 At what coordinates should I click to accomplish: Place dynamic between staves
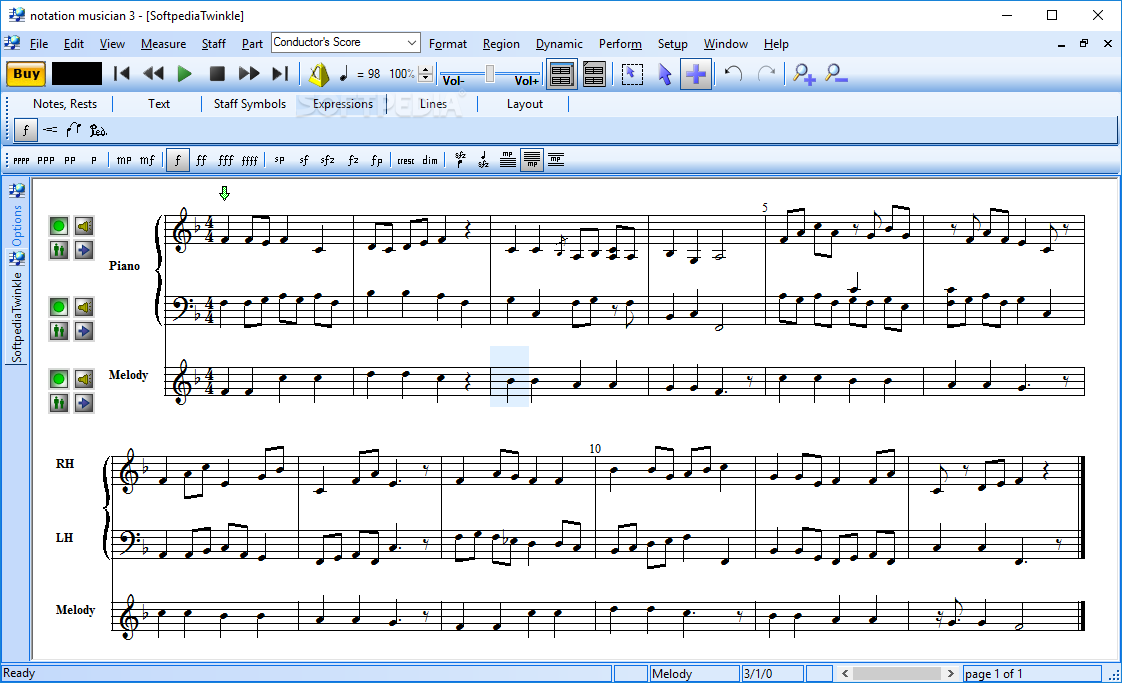(x=556, y=160)
